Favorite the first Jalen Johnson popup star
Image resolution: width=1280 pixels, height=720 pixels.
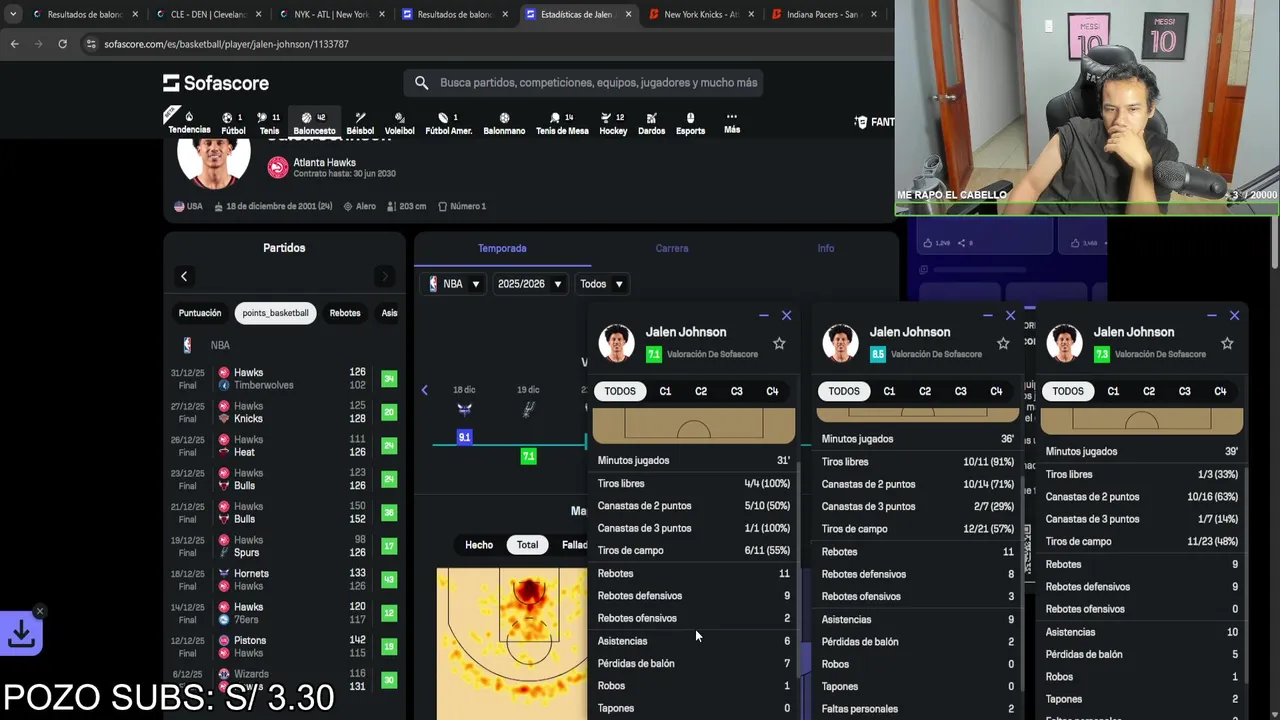[779, 343]
